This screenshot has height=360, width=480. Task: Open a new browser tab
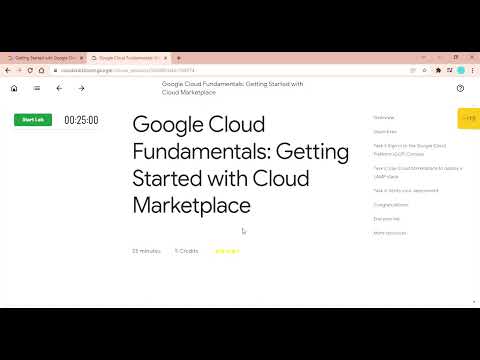pos(179,58)
